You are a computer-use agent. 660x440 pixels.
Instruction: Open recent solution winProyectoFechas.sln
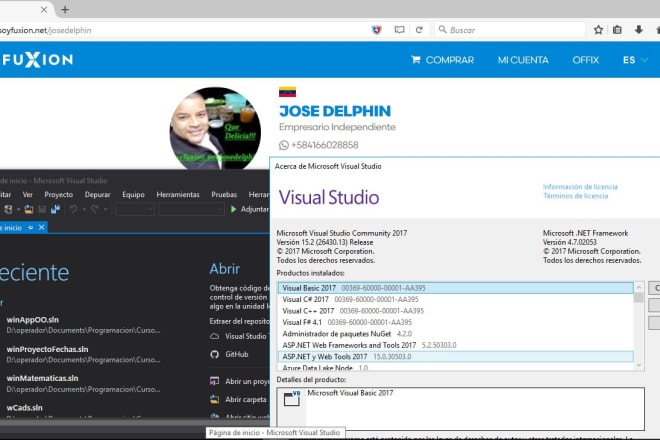coord(48,349)
